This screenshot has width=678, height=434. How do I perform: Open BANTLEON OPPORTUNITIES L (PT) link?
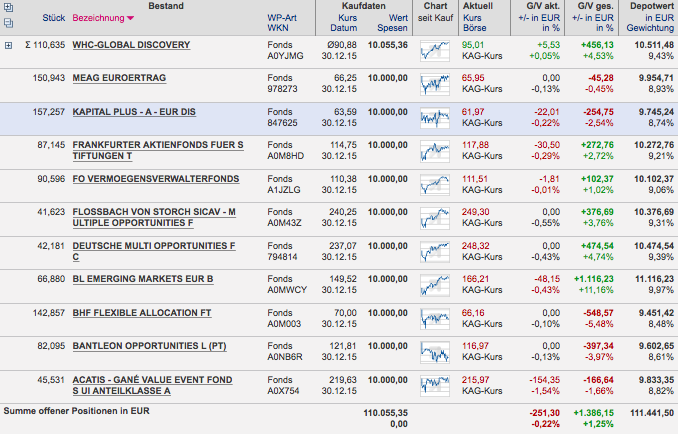tap(150, 346)
